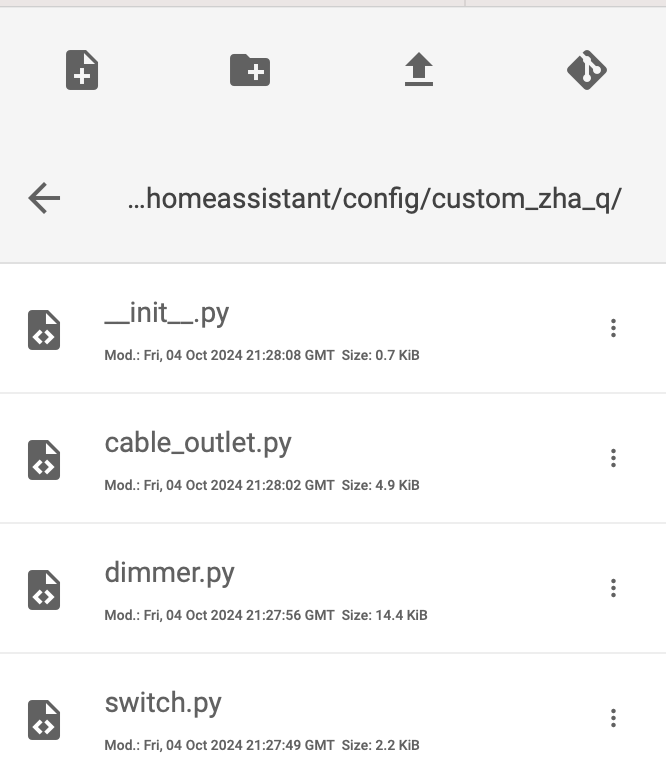This screenshot has width=666, height=782.
Task: Click the new file icon
Action: coord(82,70)
